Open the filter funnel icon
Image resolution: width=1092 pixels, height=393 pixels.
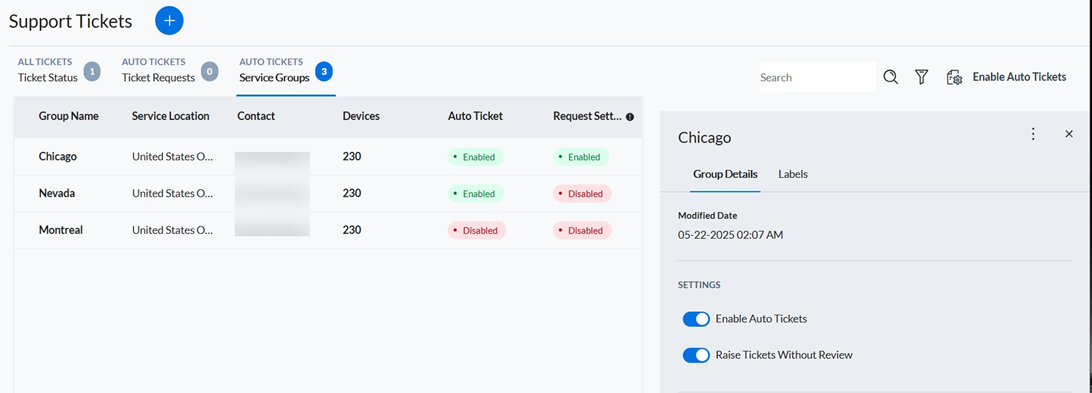tap(921, 77)
